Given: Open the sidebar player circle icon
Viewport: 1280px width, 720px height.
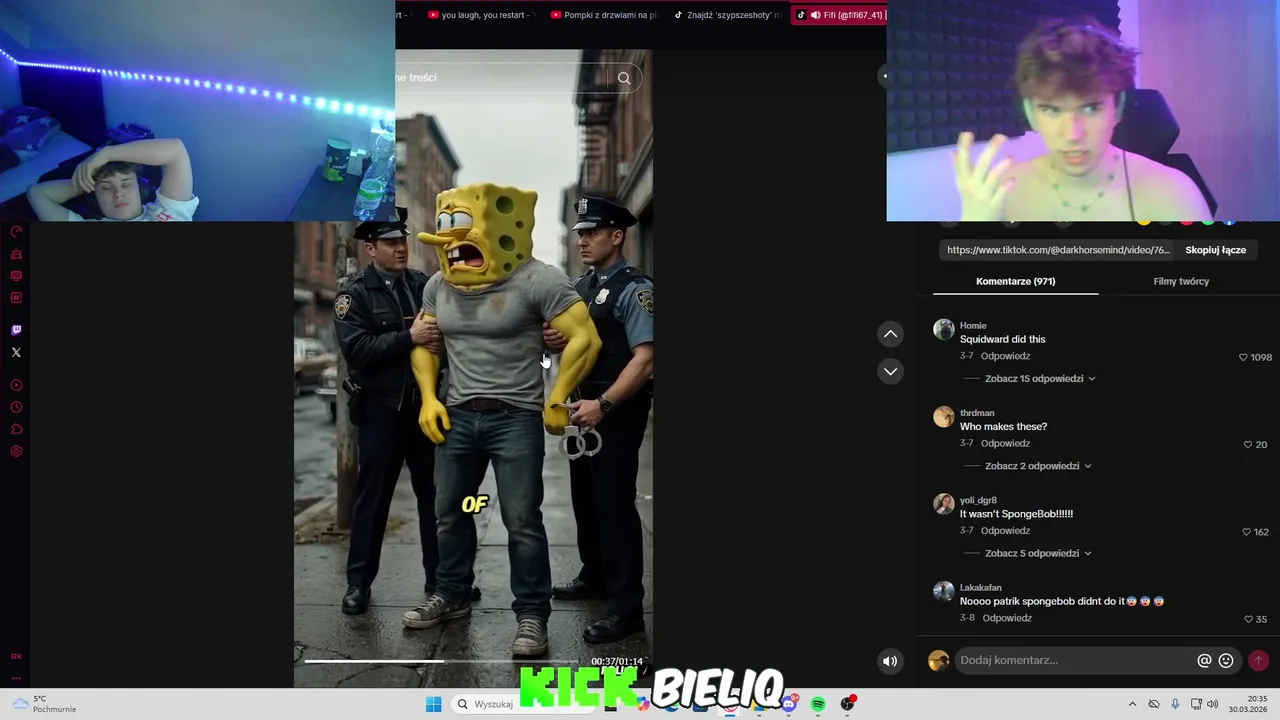Looking at the screenshot, I should [16, 385].
